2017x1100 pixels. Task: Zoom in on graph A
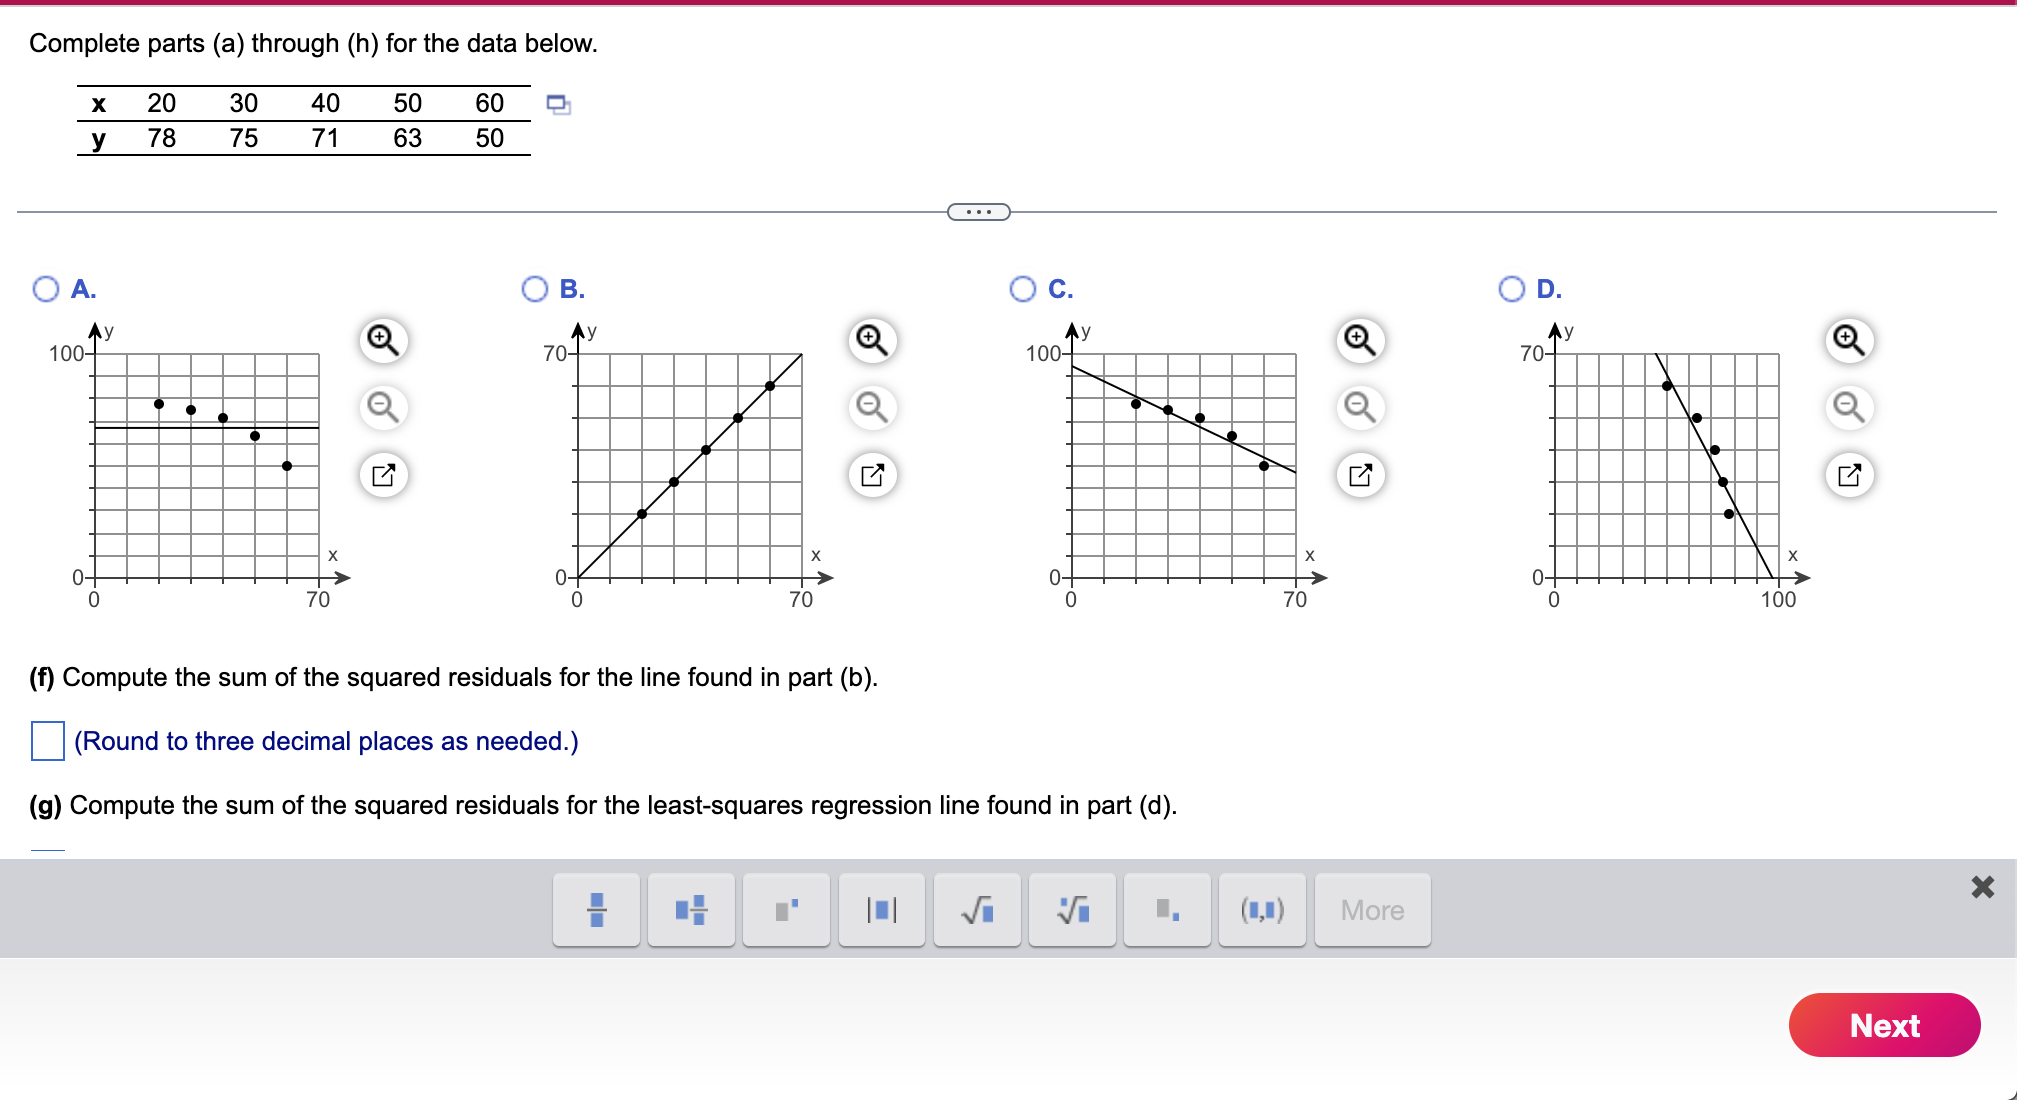(x=383, y=340)
